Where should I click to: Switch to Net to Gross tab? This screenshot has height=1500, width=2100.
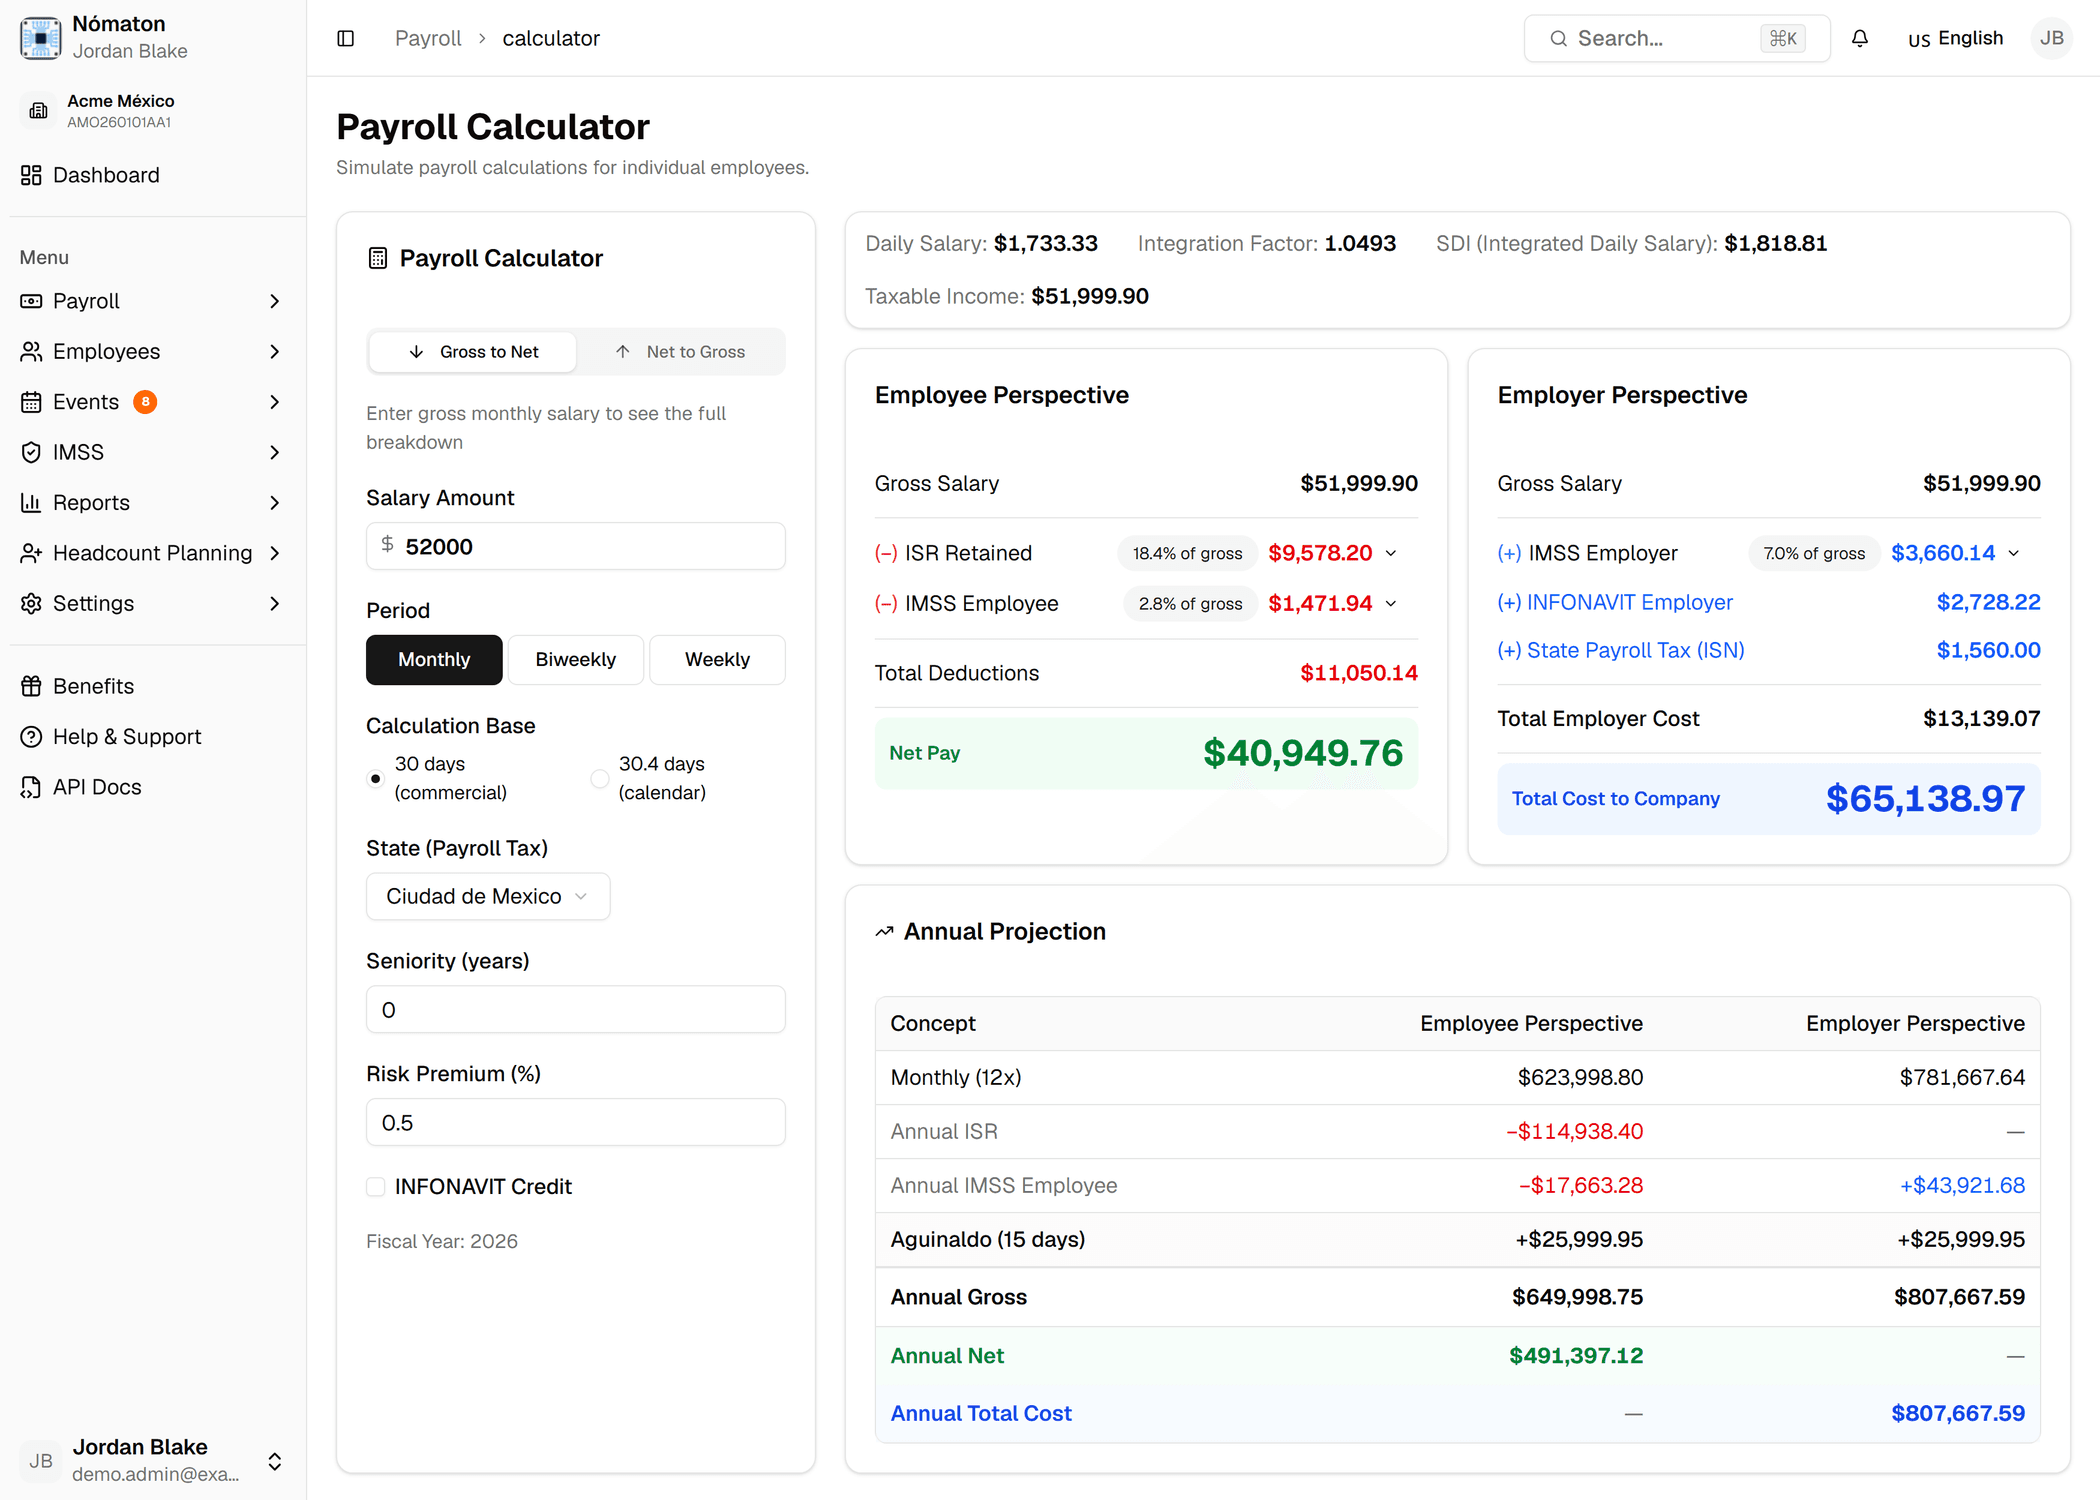pyautogui.click(x=680, y=352)
